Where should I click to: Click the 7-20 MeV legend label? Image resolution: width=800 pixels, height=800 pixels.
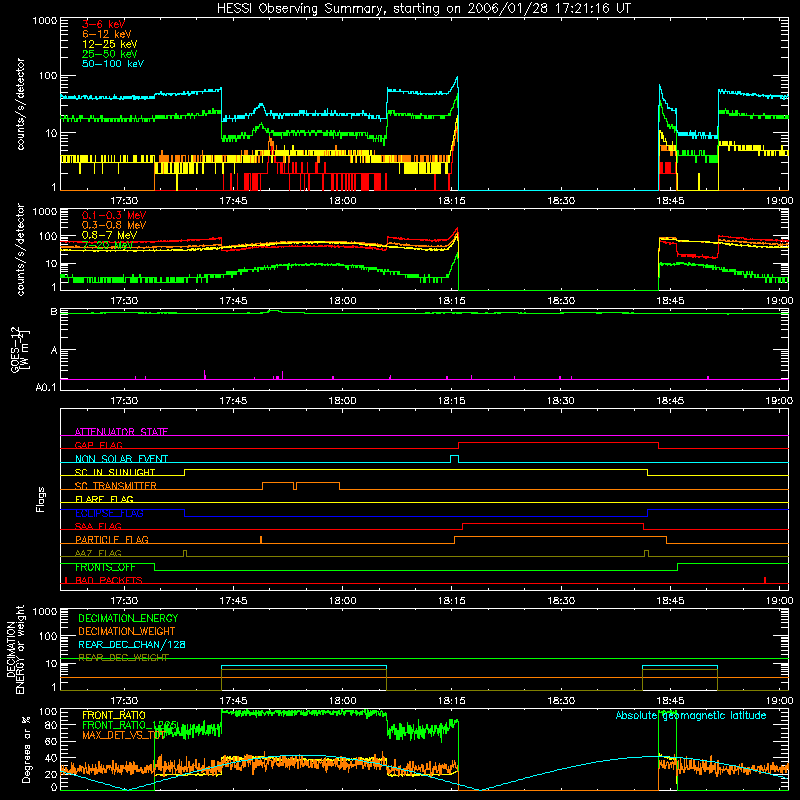tap(107, 245)
